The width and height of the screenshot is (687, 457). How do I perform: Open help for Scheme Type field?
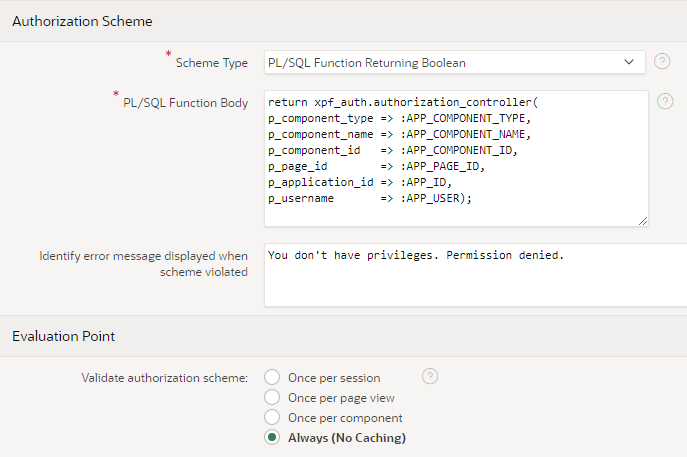pos(662,61)
